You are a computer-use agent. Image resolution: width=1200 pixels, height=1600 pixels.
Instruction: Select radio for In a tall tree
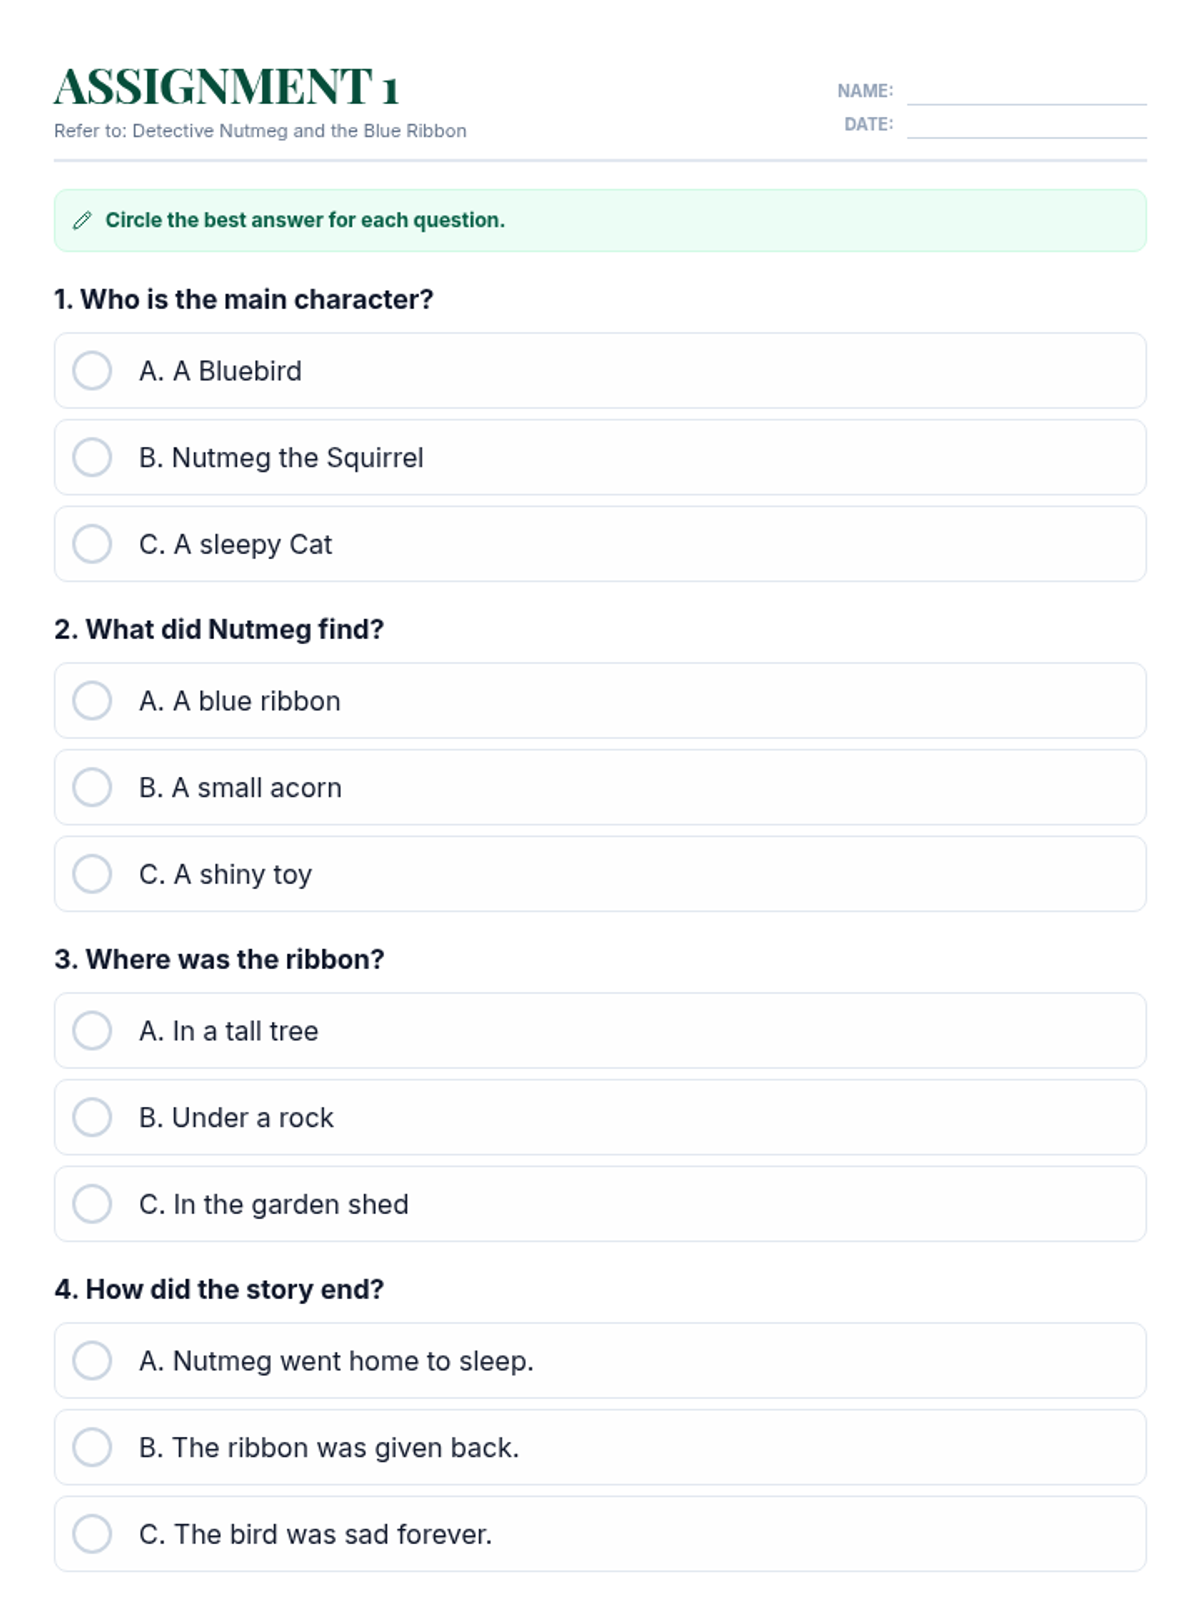92,1031
